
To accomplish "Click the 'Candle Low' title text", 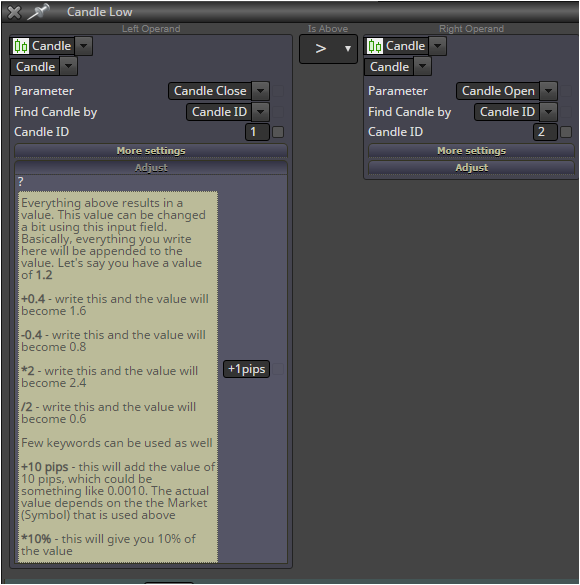I will click(x=100, y=12).
